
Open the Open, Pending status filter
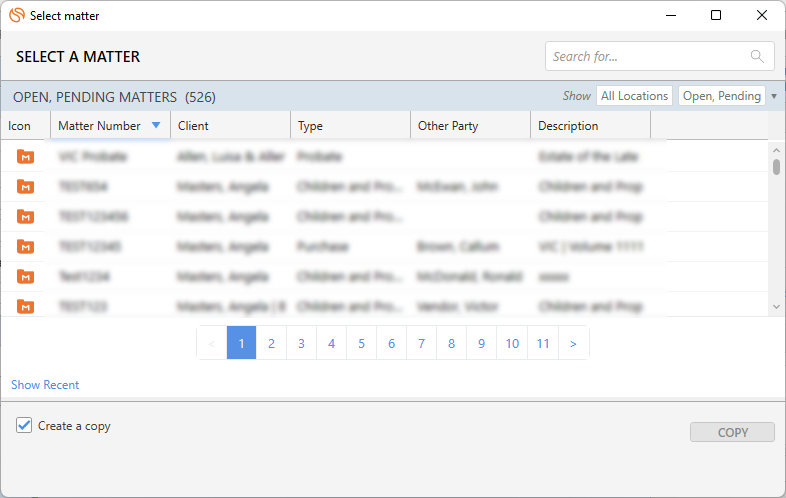(721, 96)
